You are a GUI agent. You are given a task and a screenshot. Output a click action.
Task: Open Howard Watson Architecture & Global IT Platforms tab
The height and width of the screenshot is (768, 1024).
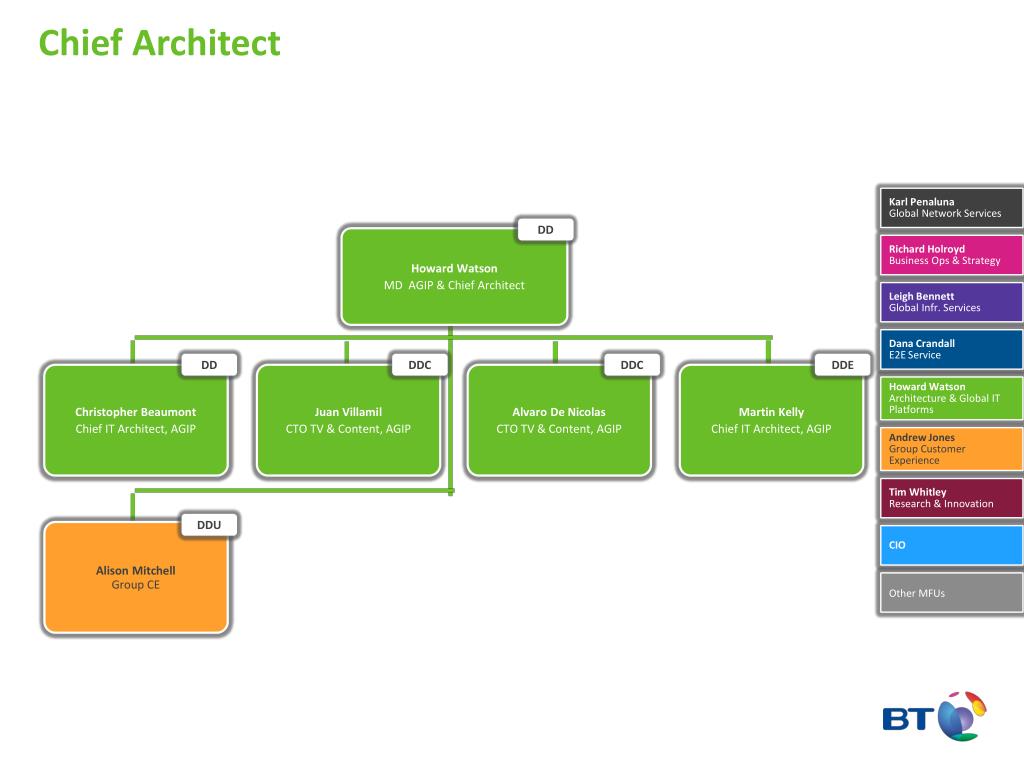tap(951, 398)
